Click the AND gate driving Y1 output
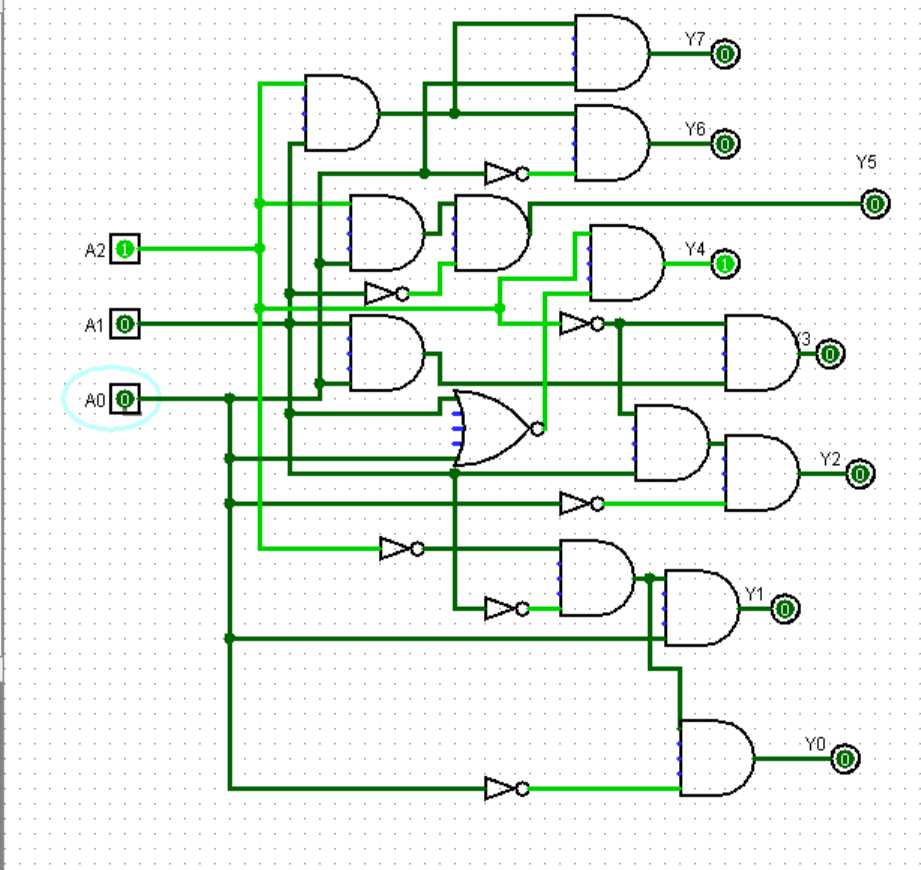 click(701, 608)
